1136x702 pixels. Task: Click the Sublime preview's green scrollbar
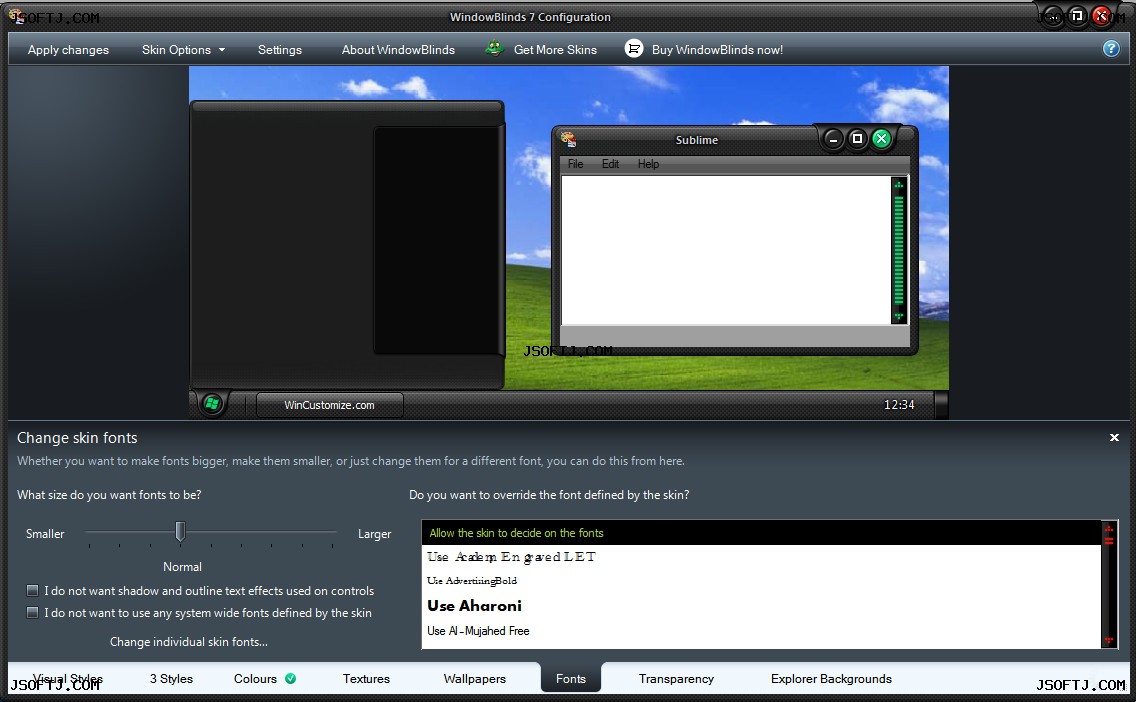(899, 250)
